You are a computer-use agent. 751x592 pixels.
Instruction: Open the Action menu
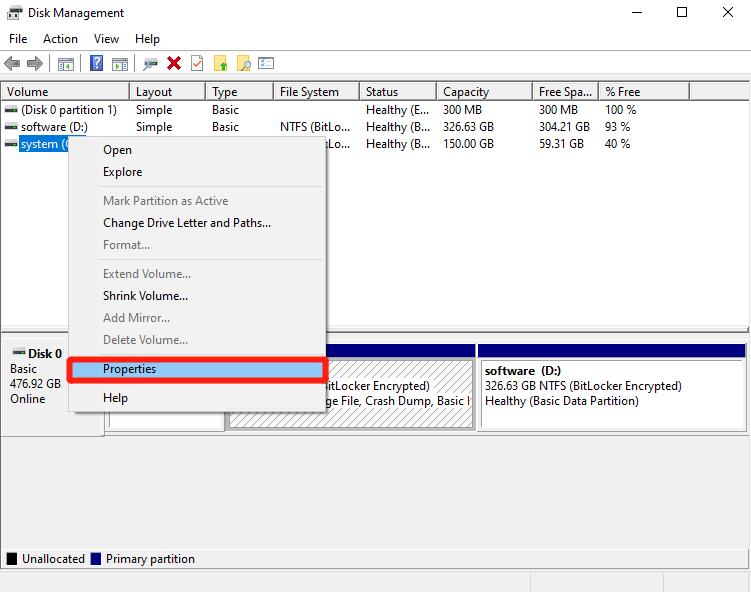[60, 39]
